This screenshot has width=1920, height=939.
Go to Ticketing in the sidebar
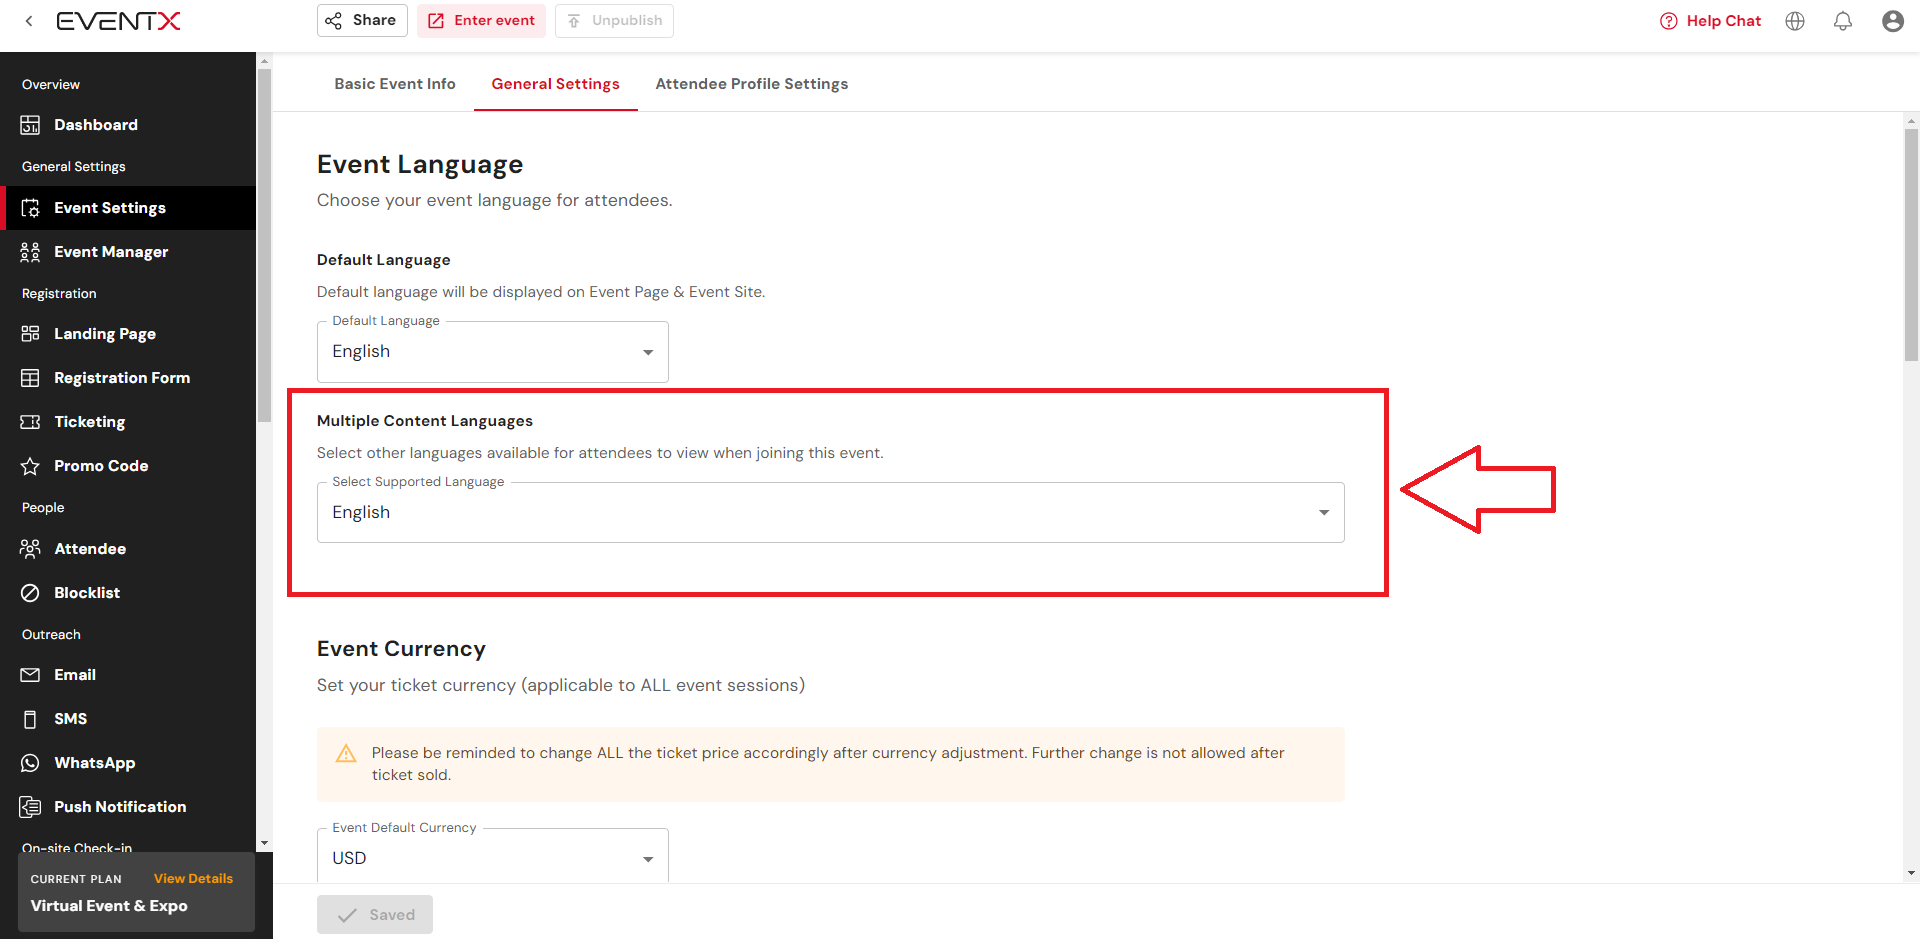(x=128, y=422)
